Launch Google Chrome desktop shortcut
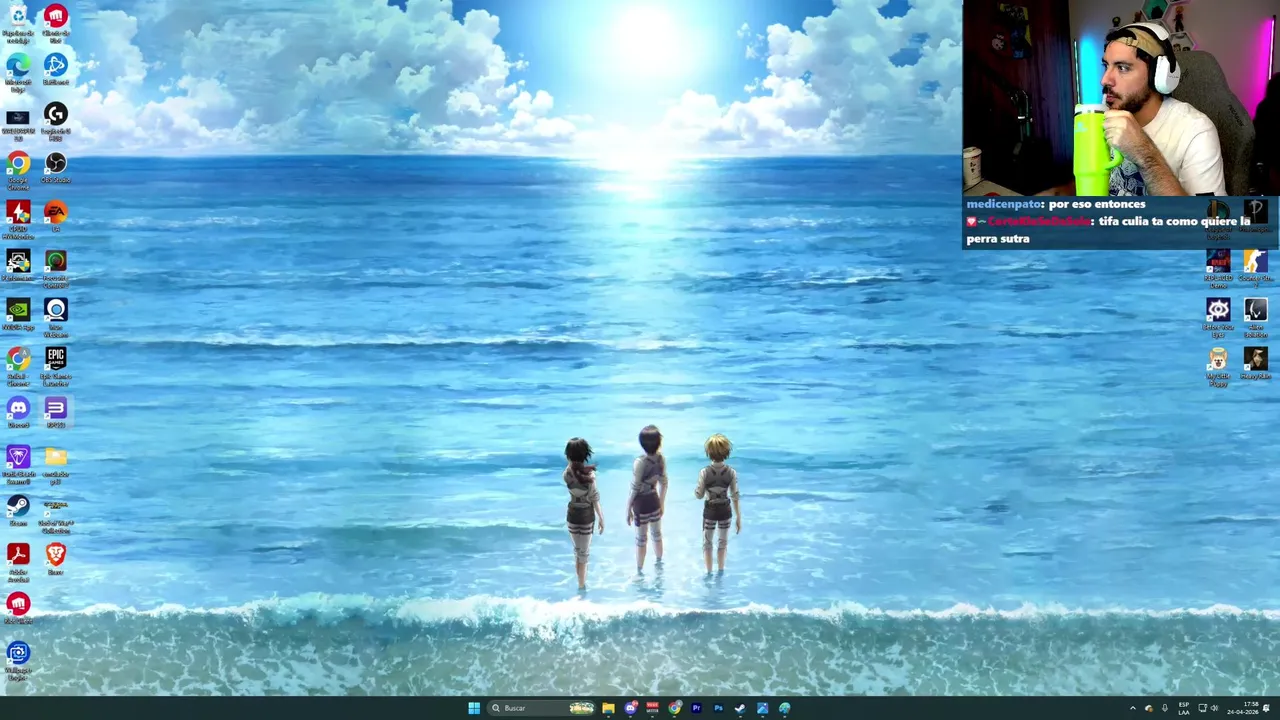 18,169
